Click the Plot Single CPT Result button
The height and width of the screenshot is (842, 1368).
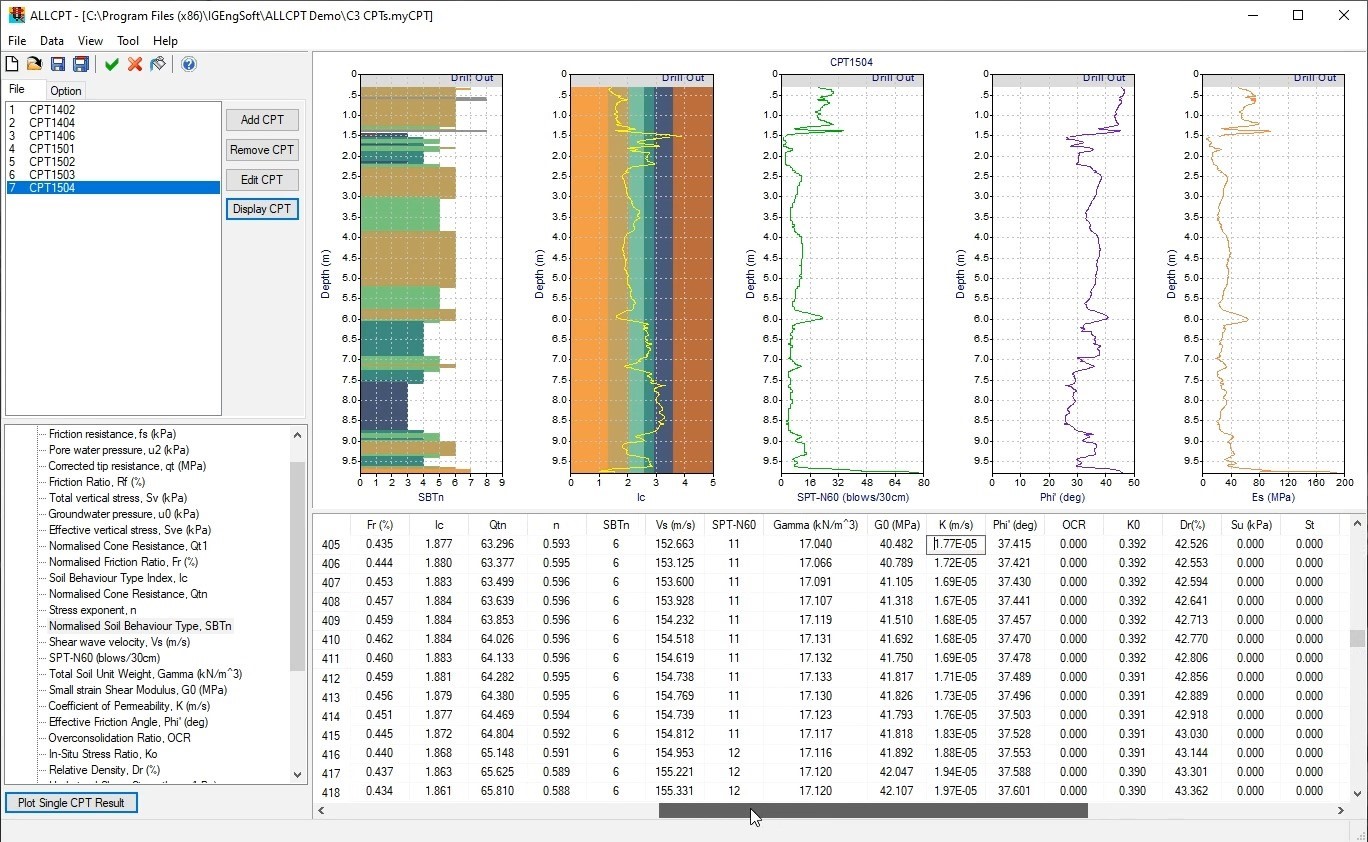click(71, 803)
